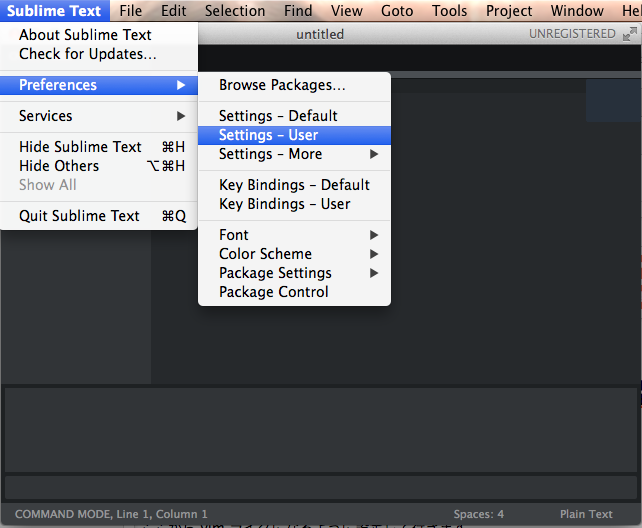
Task: Open Browse Packages…
Action: (294, 85)
